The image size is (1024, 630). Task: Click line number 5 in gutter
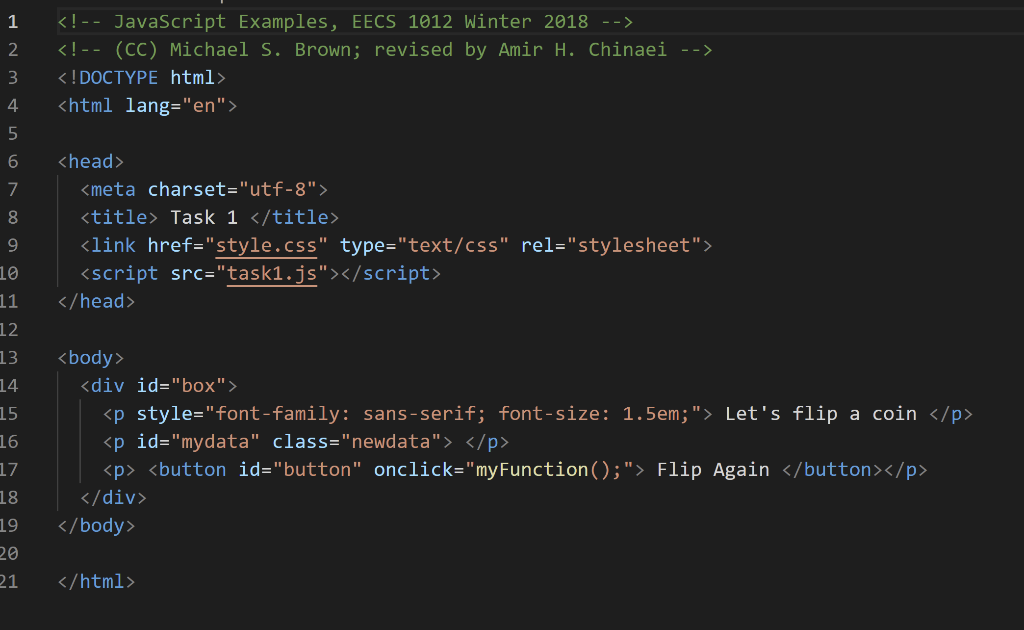click(x=13, y=134)
